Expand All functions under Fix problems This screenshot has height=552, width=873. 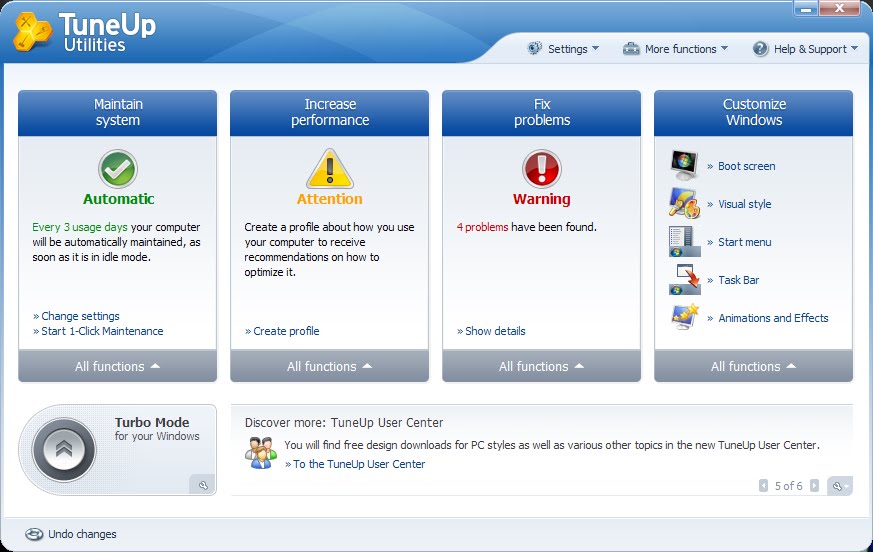[x=542, y=366]
